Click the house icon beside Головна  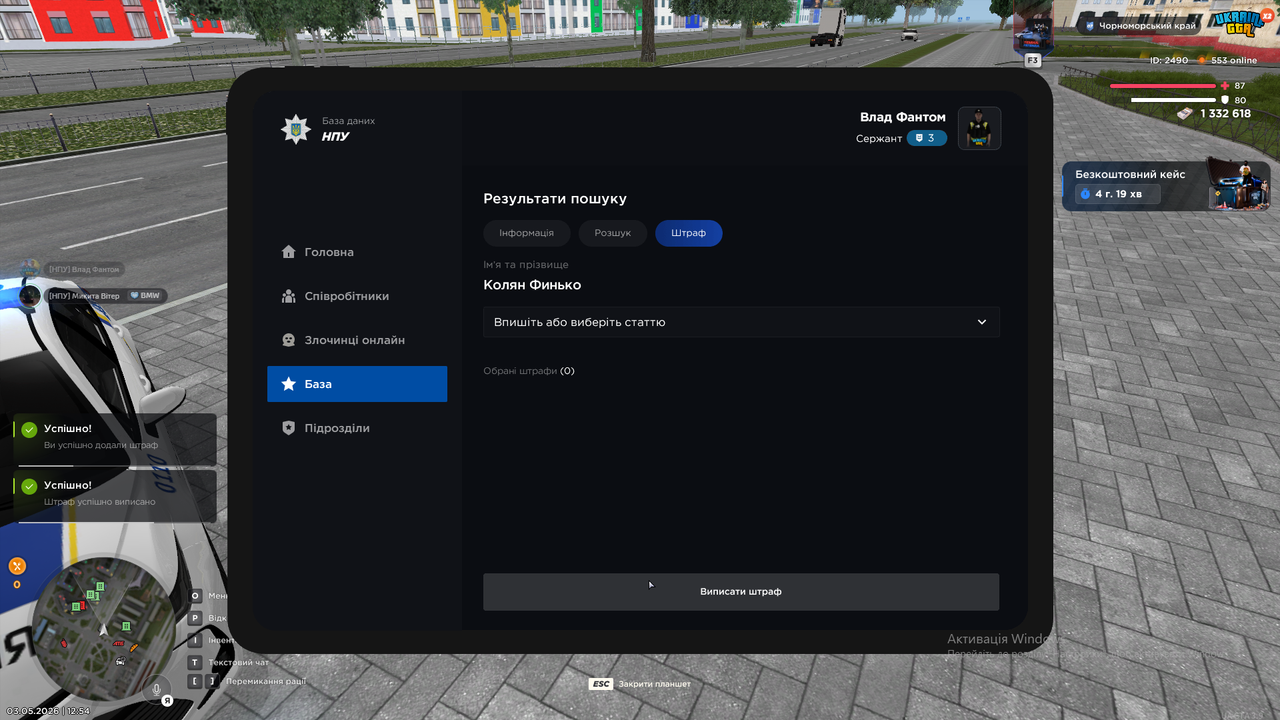pos(289,252)
